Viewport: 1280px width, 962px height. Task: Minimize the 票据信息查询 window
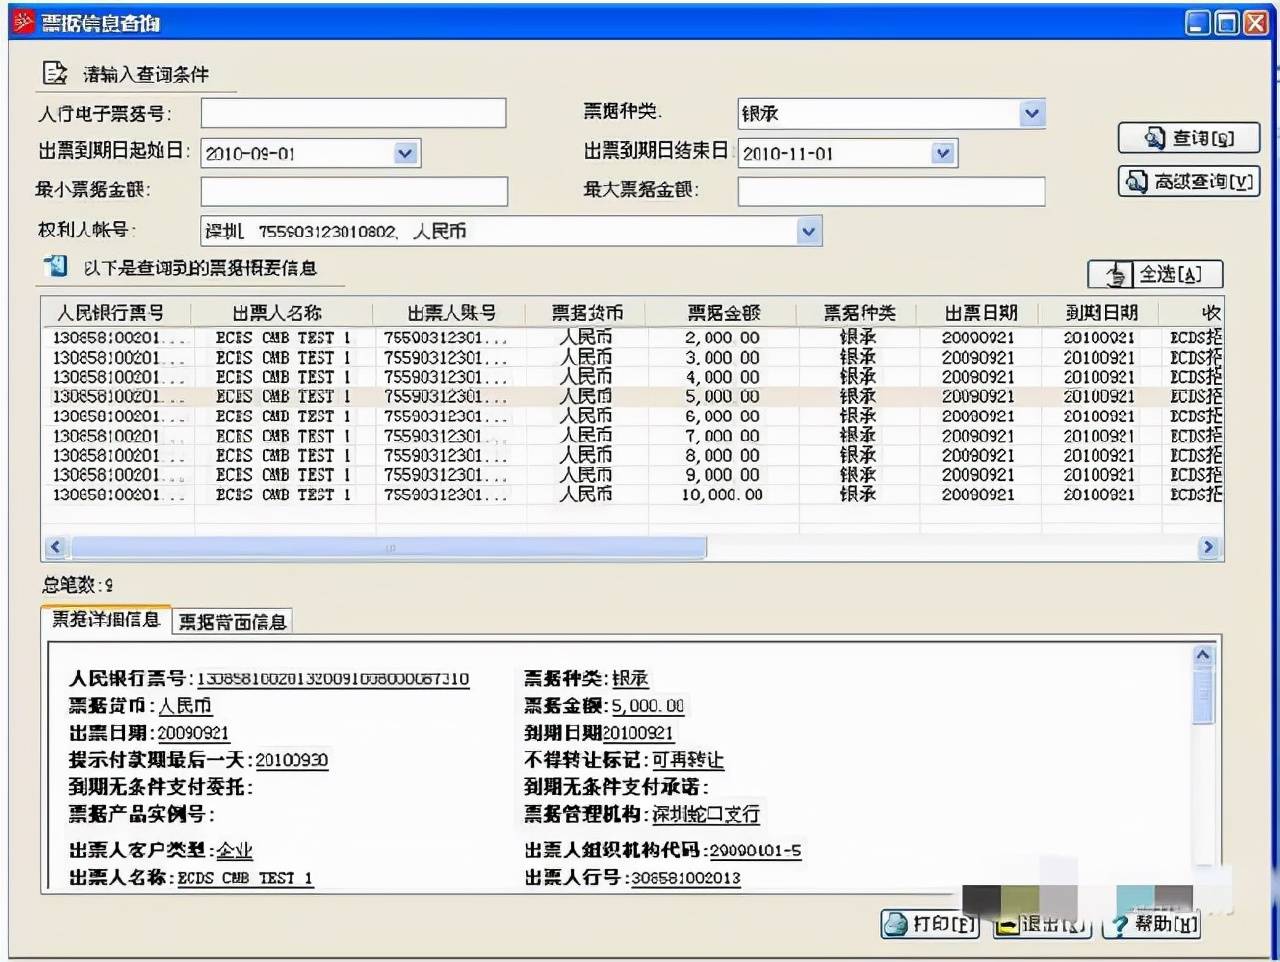tap(1198, 22)
